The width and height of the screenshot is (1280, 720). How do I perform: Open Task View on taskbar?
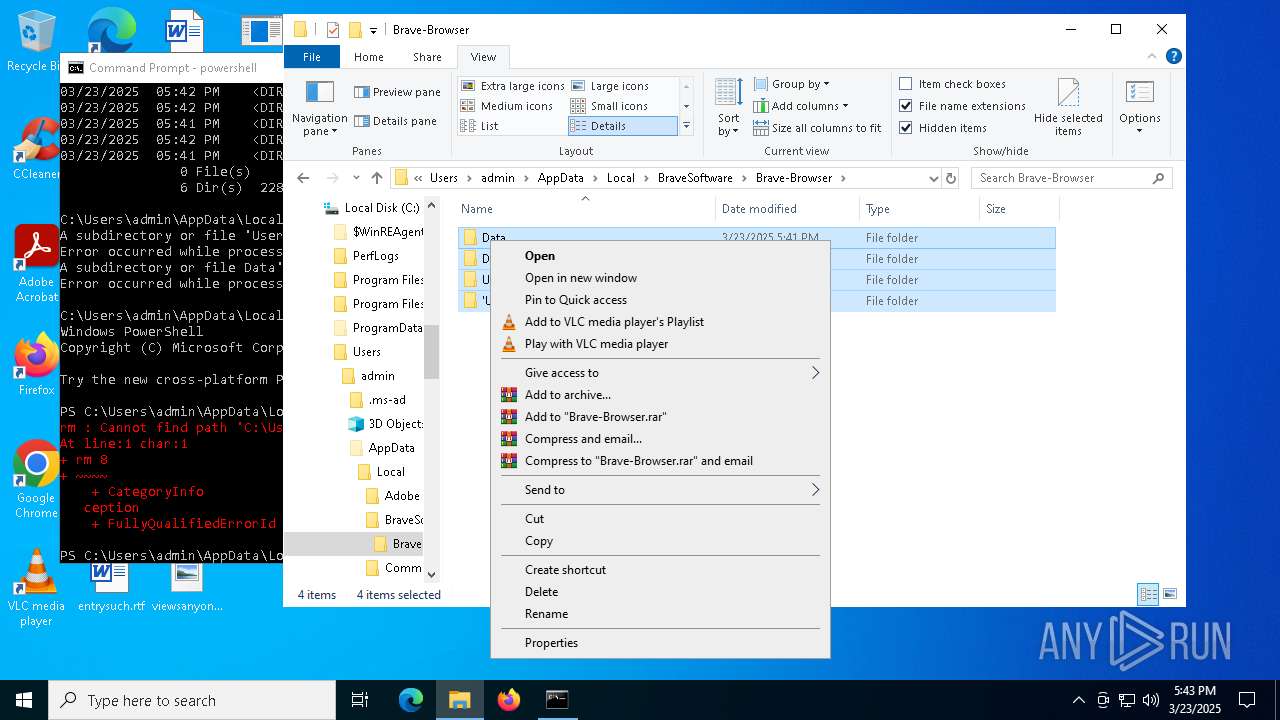pos(360,700)
